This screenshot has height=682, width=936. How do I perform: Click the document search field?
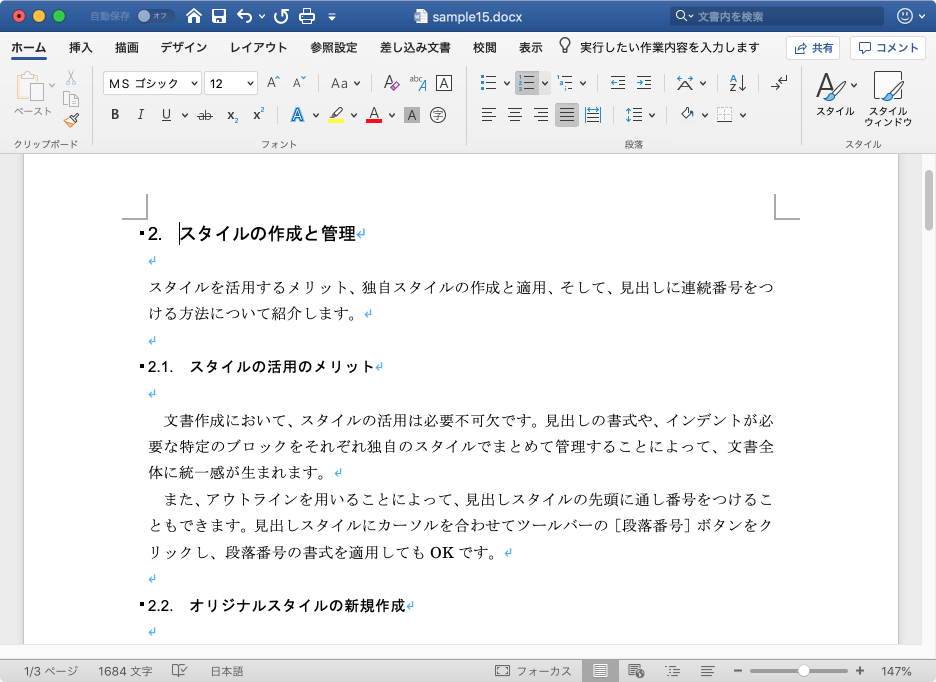coord(777,16)
